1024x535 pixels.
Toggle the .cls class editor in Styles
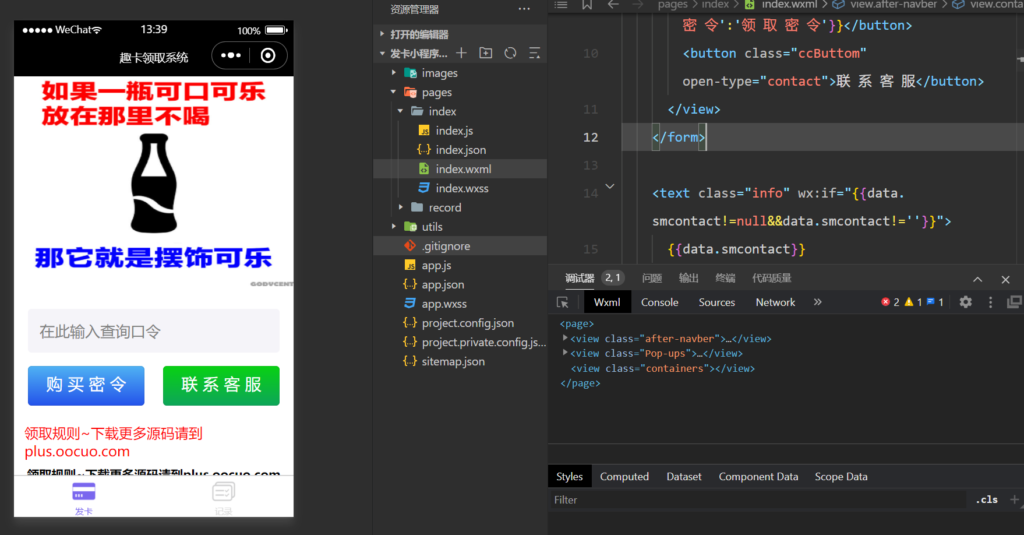coord(986,500)
